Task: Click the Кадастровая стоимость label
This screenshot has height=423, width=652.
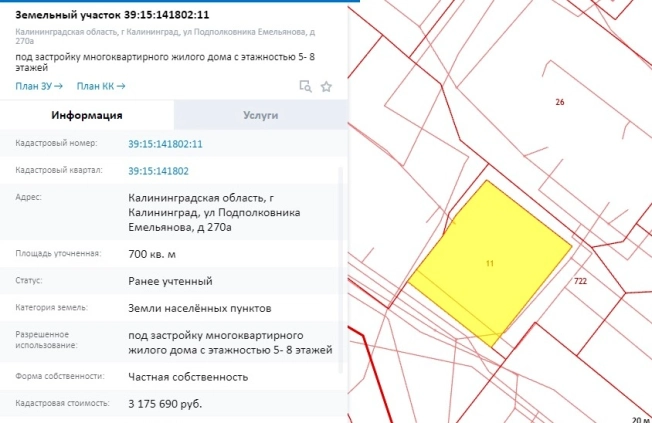Action: tap(62, 403)
